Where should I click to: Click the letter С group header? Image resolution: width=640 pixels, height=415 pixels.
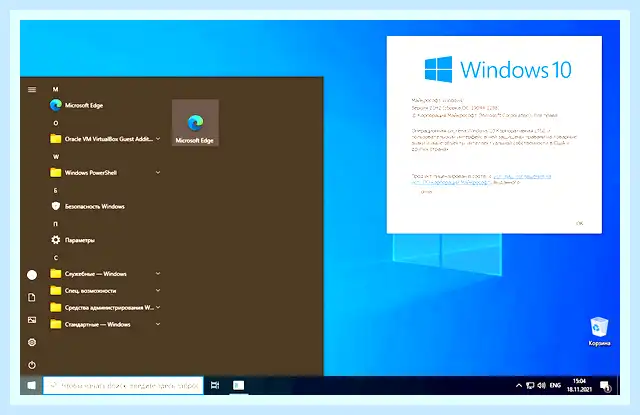(x=56, y=258)
